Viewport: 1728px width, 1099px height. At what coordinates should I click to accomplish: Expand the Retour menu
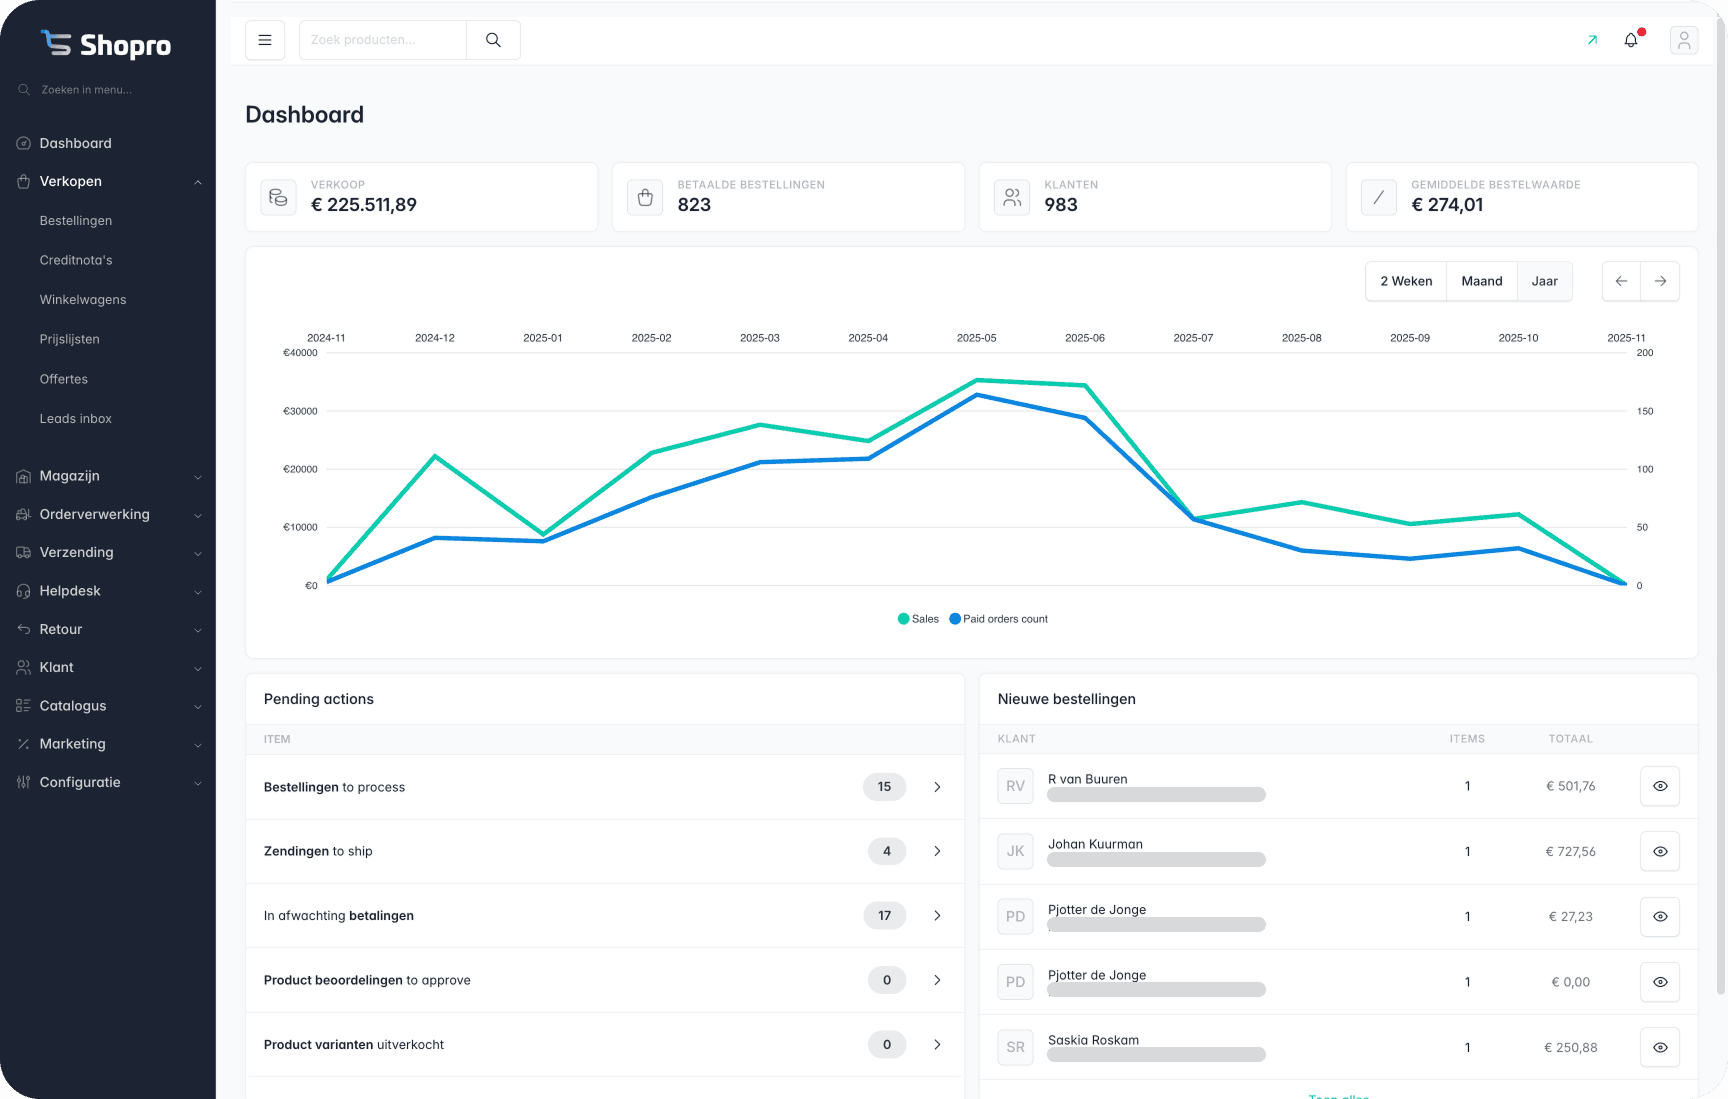[198, 630]
